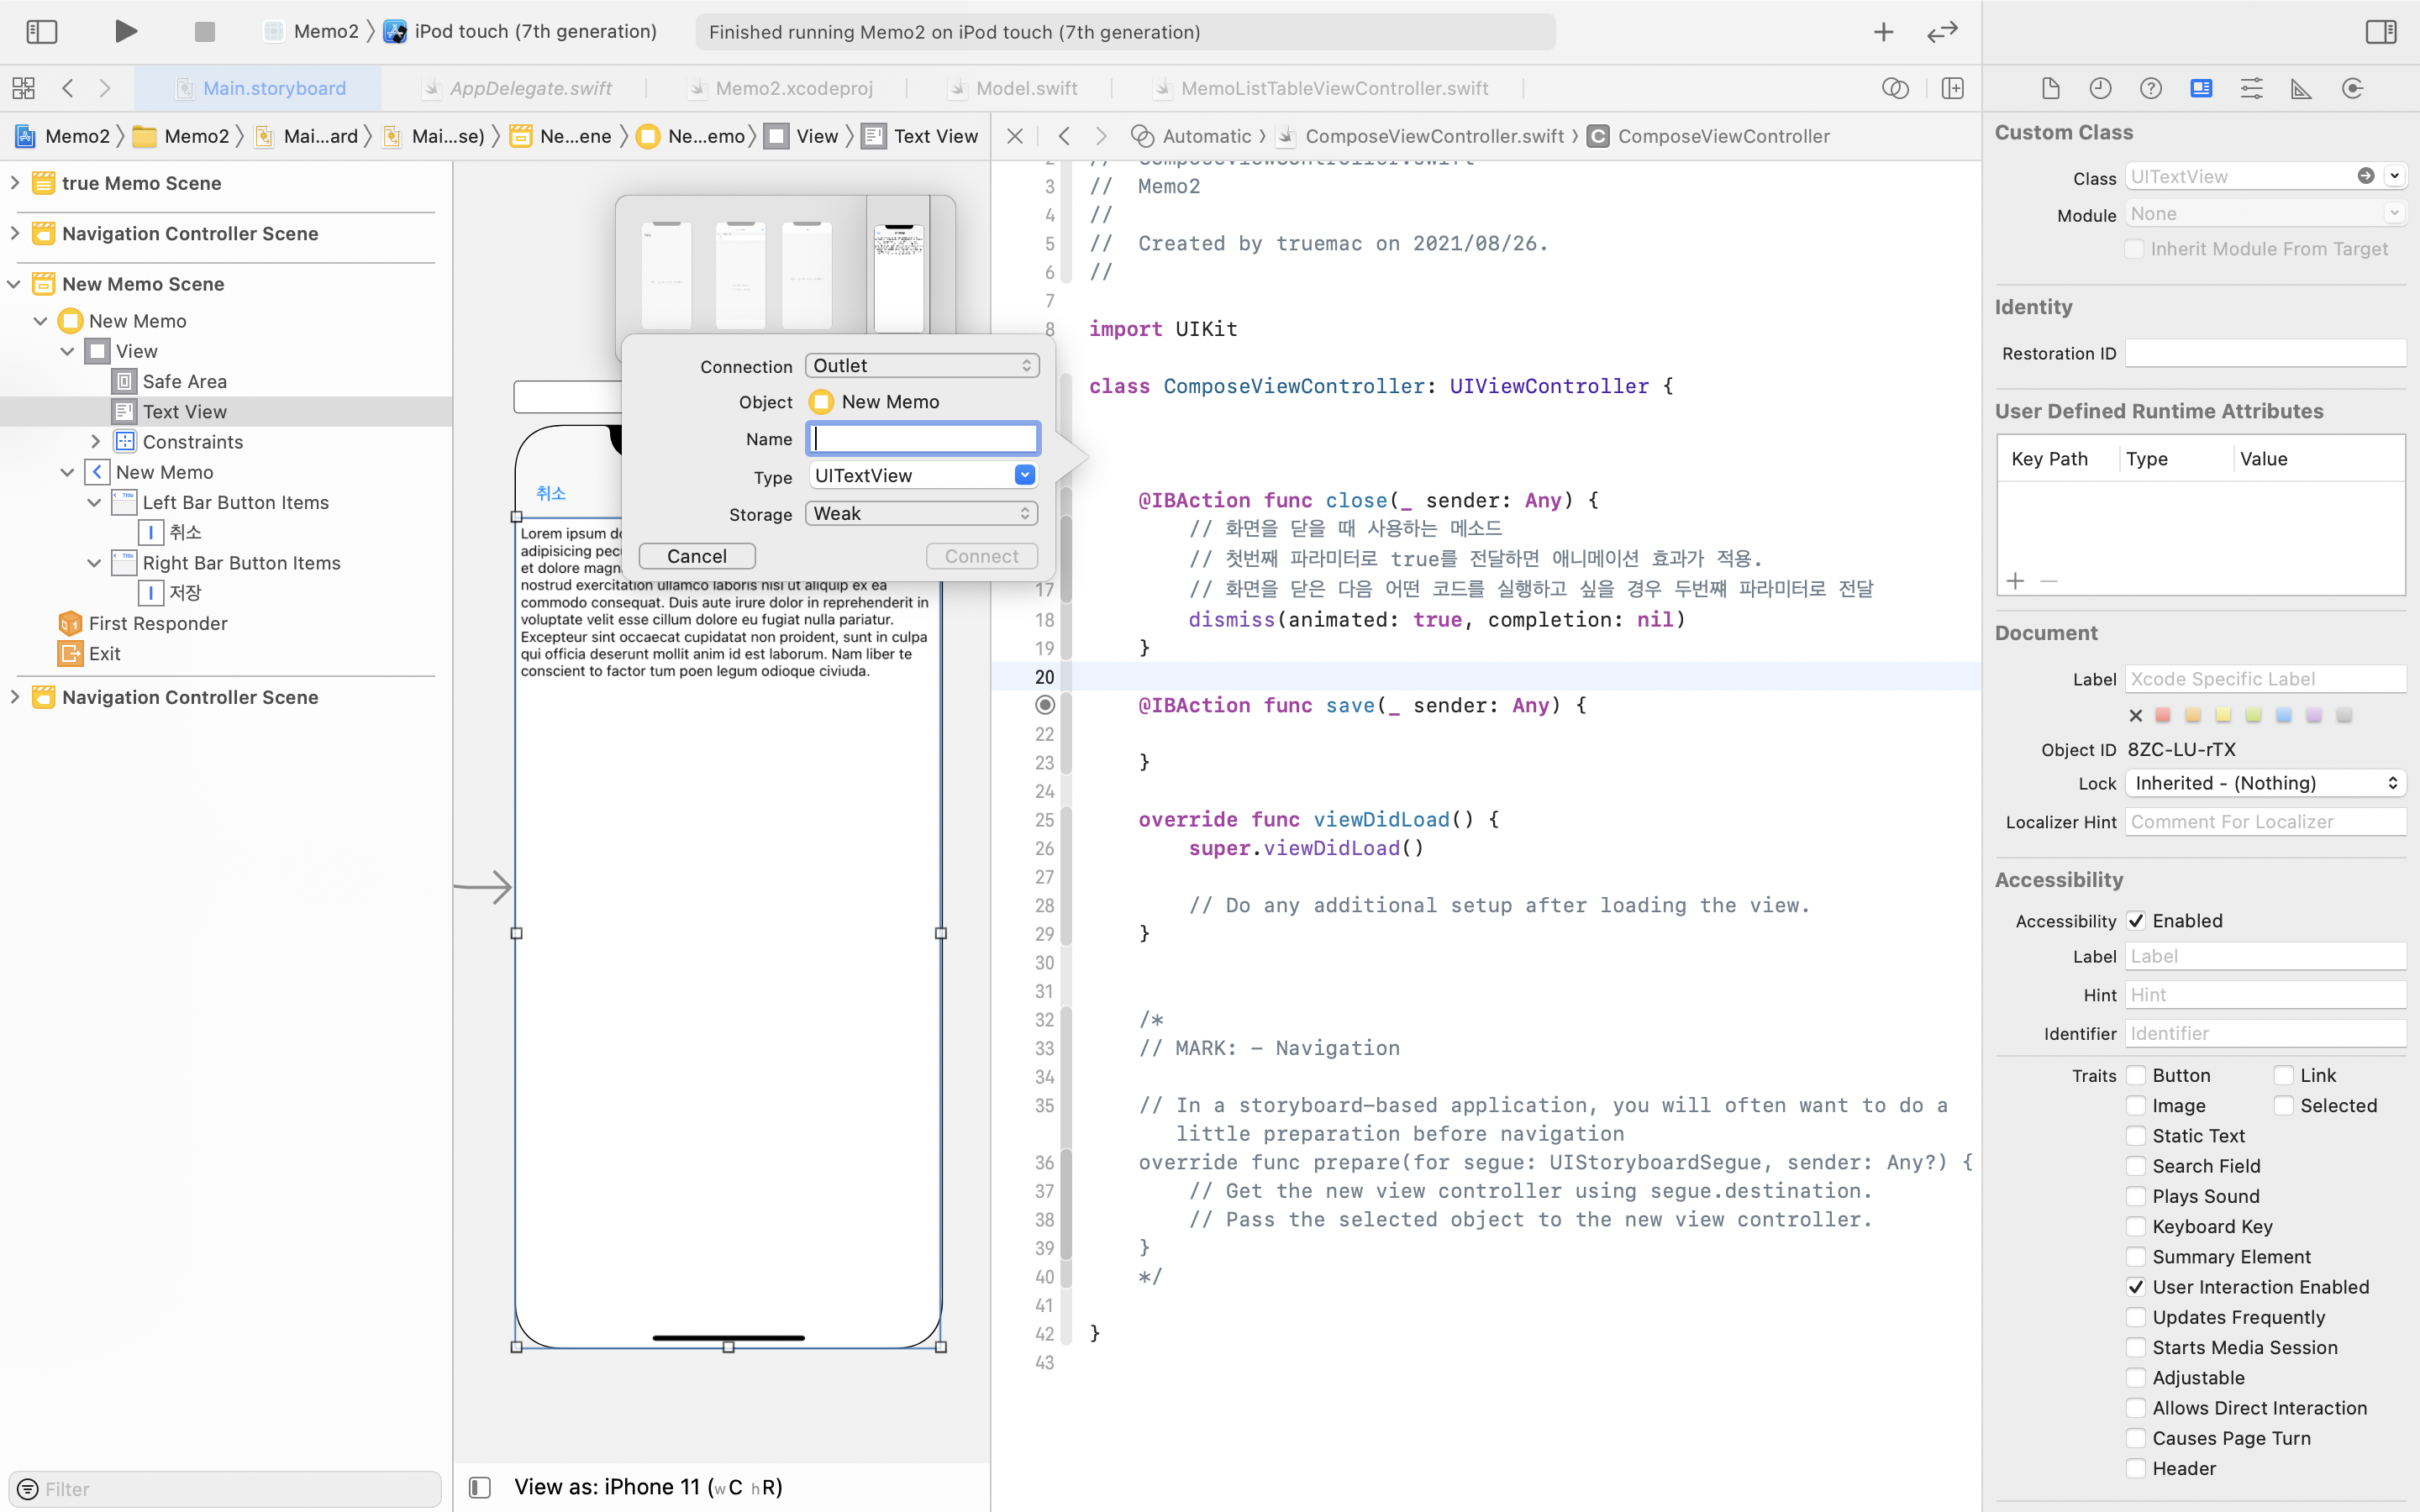Open the Storage Weak dropdown
2420x1512 pixels.
(921, 513)
